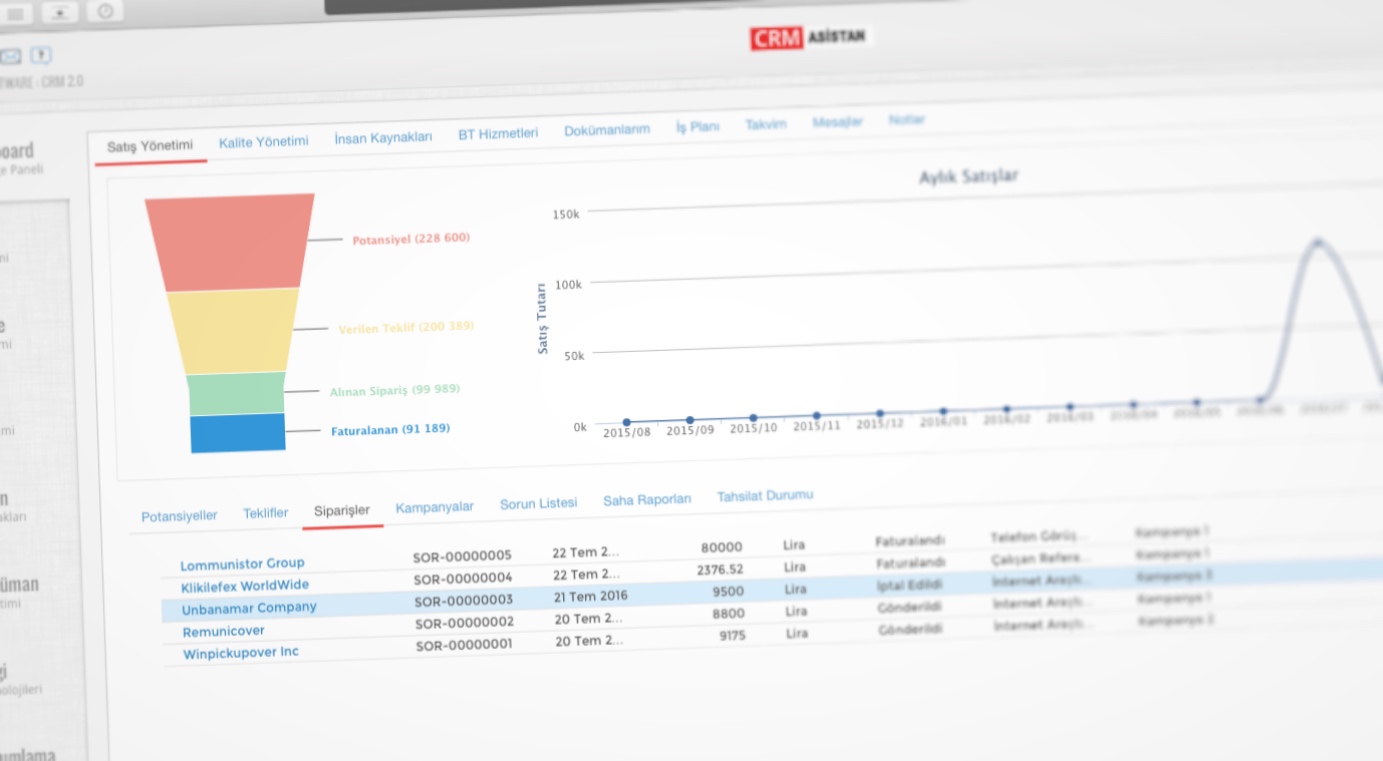
Task: Open Lommunistor Group customer link
Action: pyautogui.click(x=242, y=564)
